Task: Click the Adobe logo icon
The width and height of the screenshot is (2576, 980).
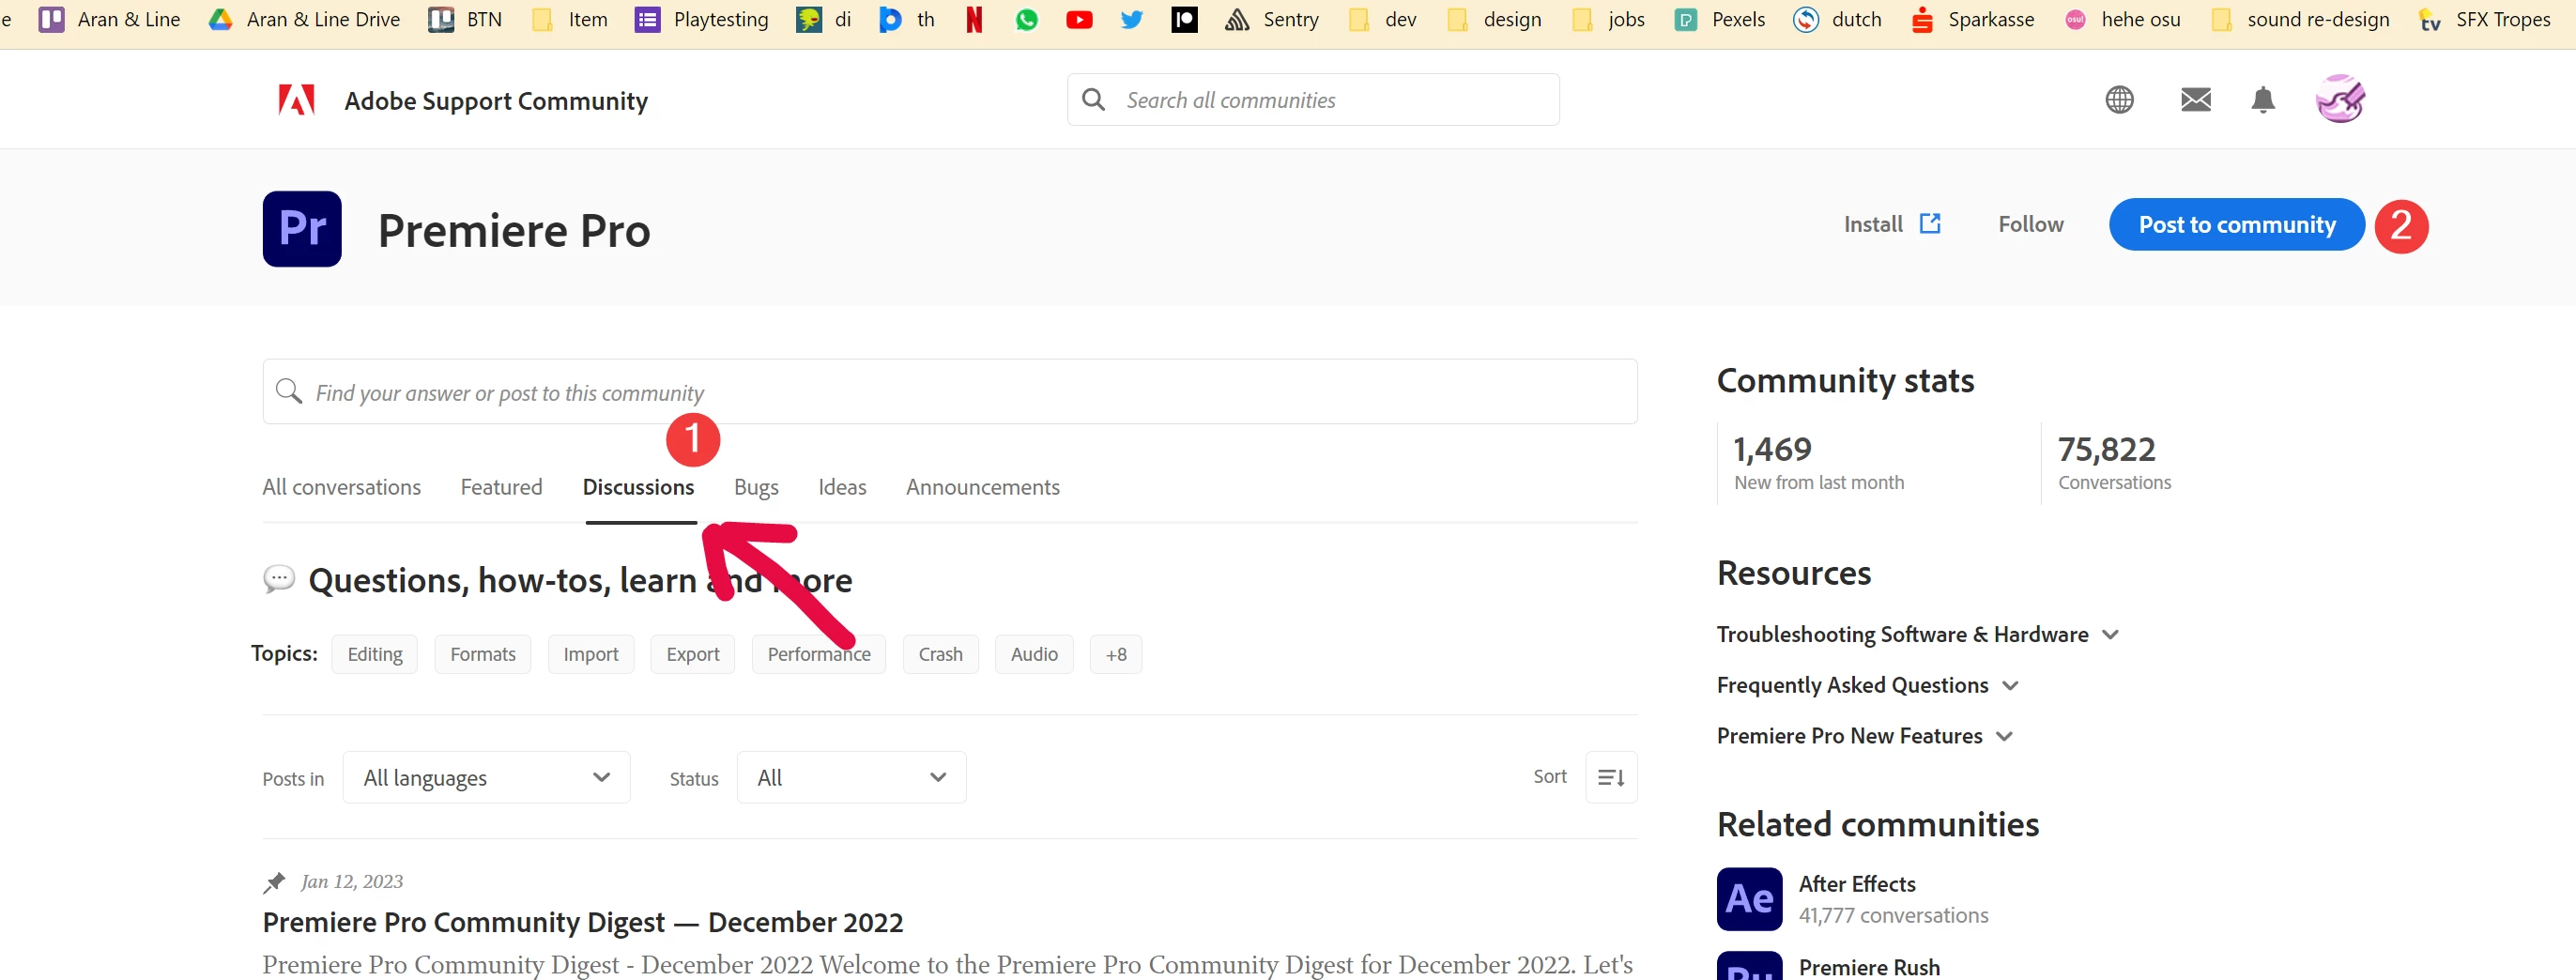Action: 296,100
